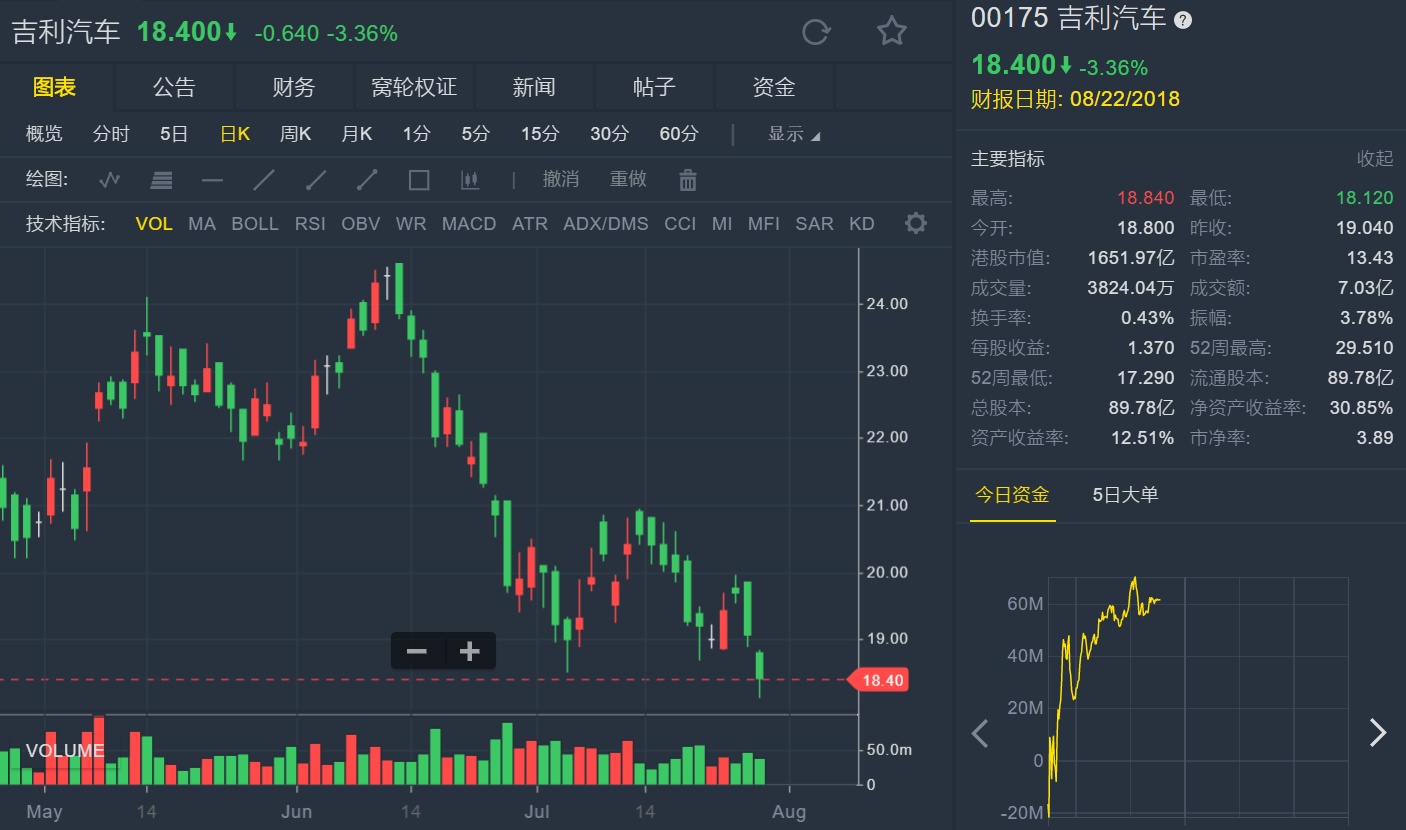Toggle the MACD indicator

point(469,224)
